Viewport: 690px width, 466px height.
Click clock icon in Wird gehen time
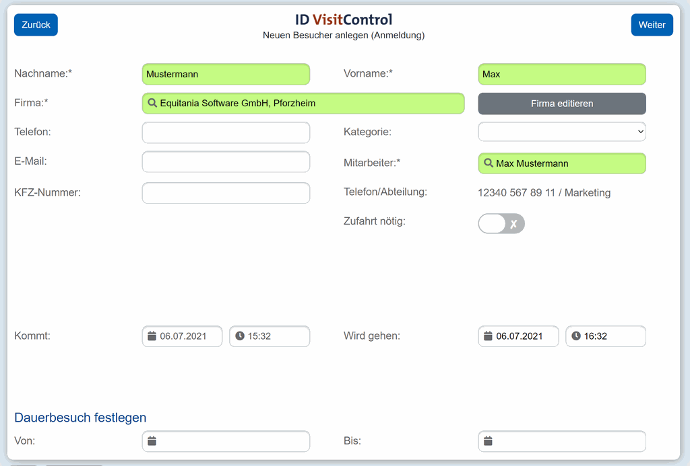(576, 336)
